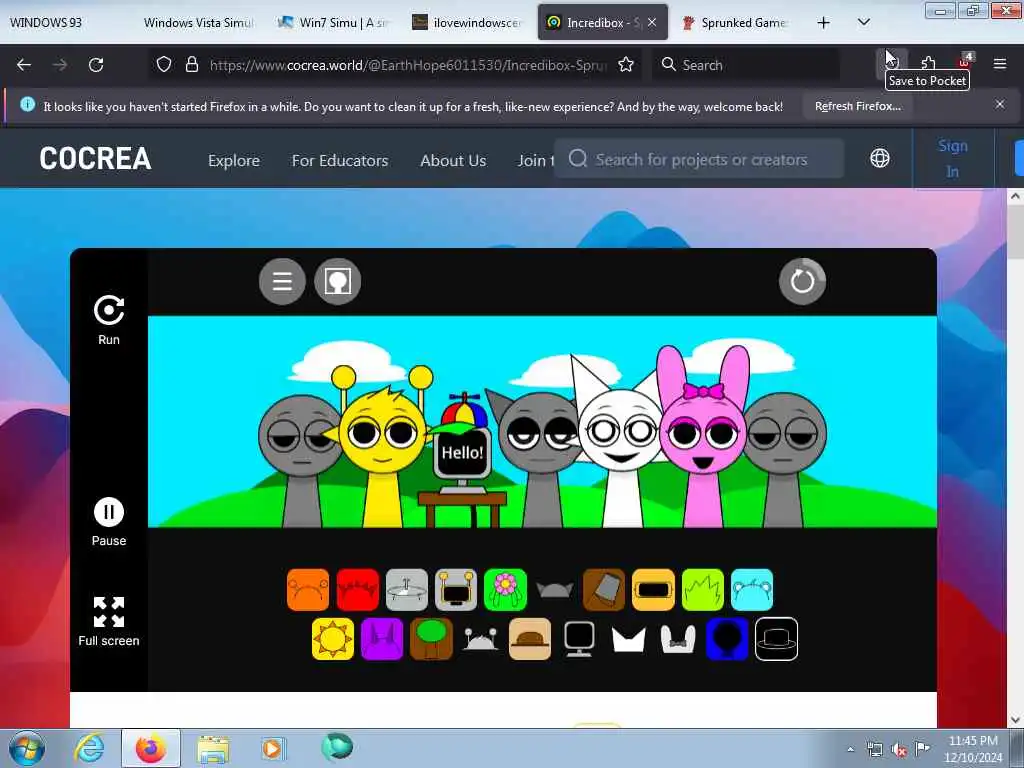Choose the green flower character icon
Image resolution: width=1024 pixels, height=768 pixels.
click(x=505, y=590)
